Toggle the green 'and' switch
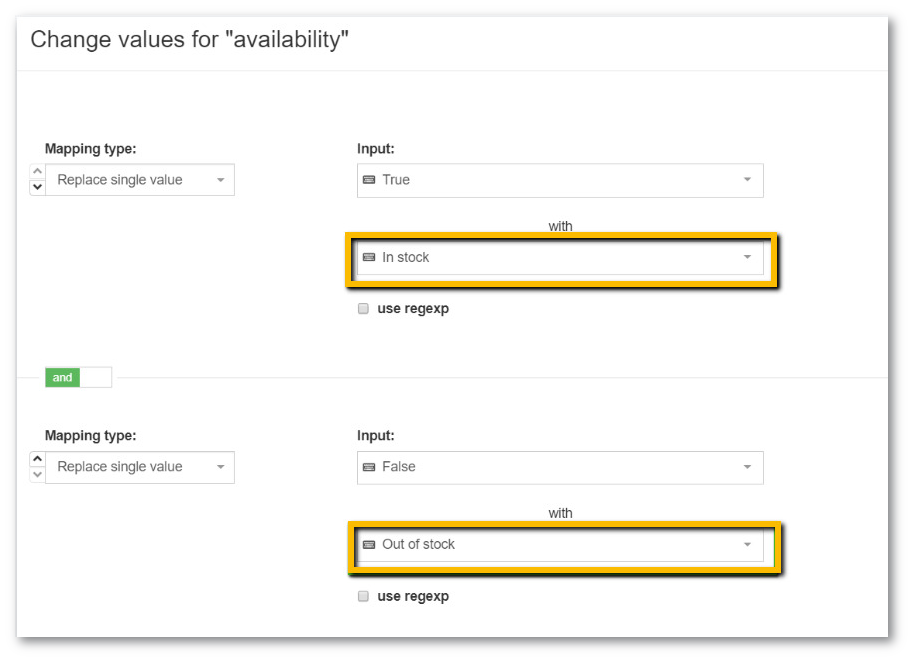This screenshot has height=662, width=913. point(63,378)
